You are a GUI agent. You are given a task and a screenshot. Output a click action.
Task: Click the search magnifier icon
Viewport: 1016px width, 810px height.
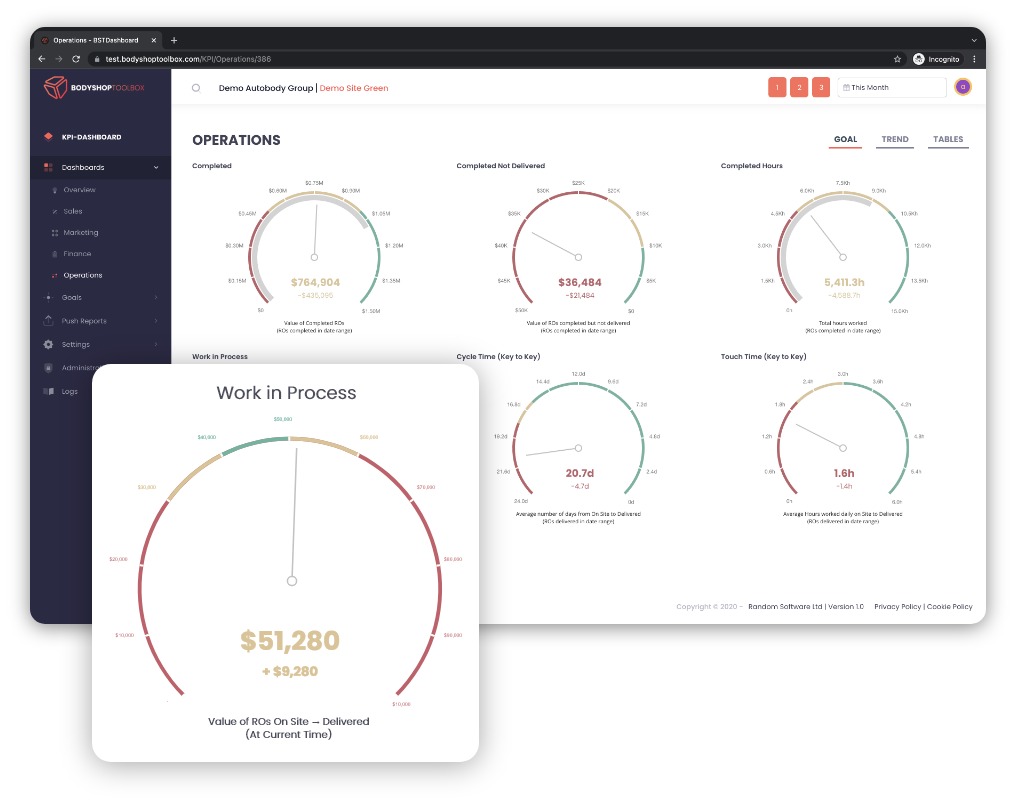point(196,88)
